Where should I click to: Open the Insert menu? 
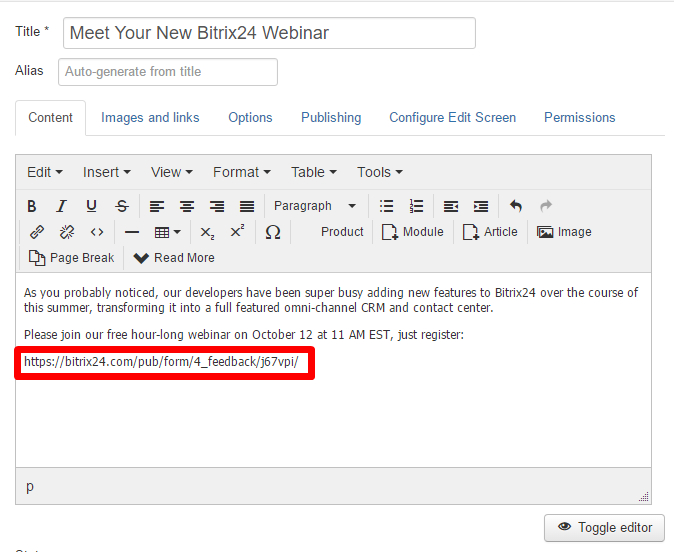pyautogui.click(x=107, y=172)
